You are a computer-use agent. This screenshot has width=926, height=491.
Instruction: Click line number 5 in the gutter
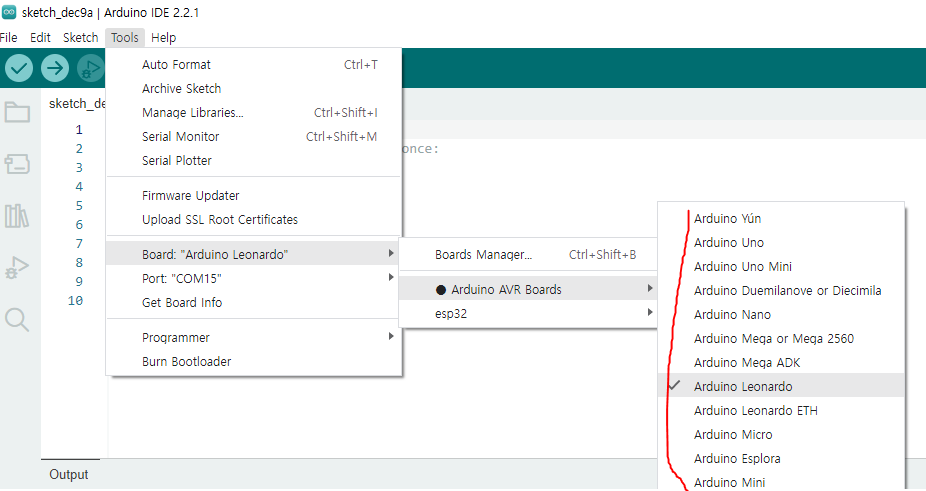(79, 206)
